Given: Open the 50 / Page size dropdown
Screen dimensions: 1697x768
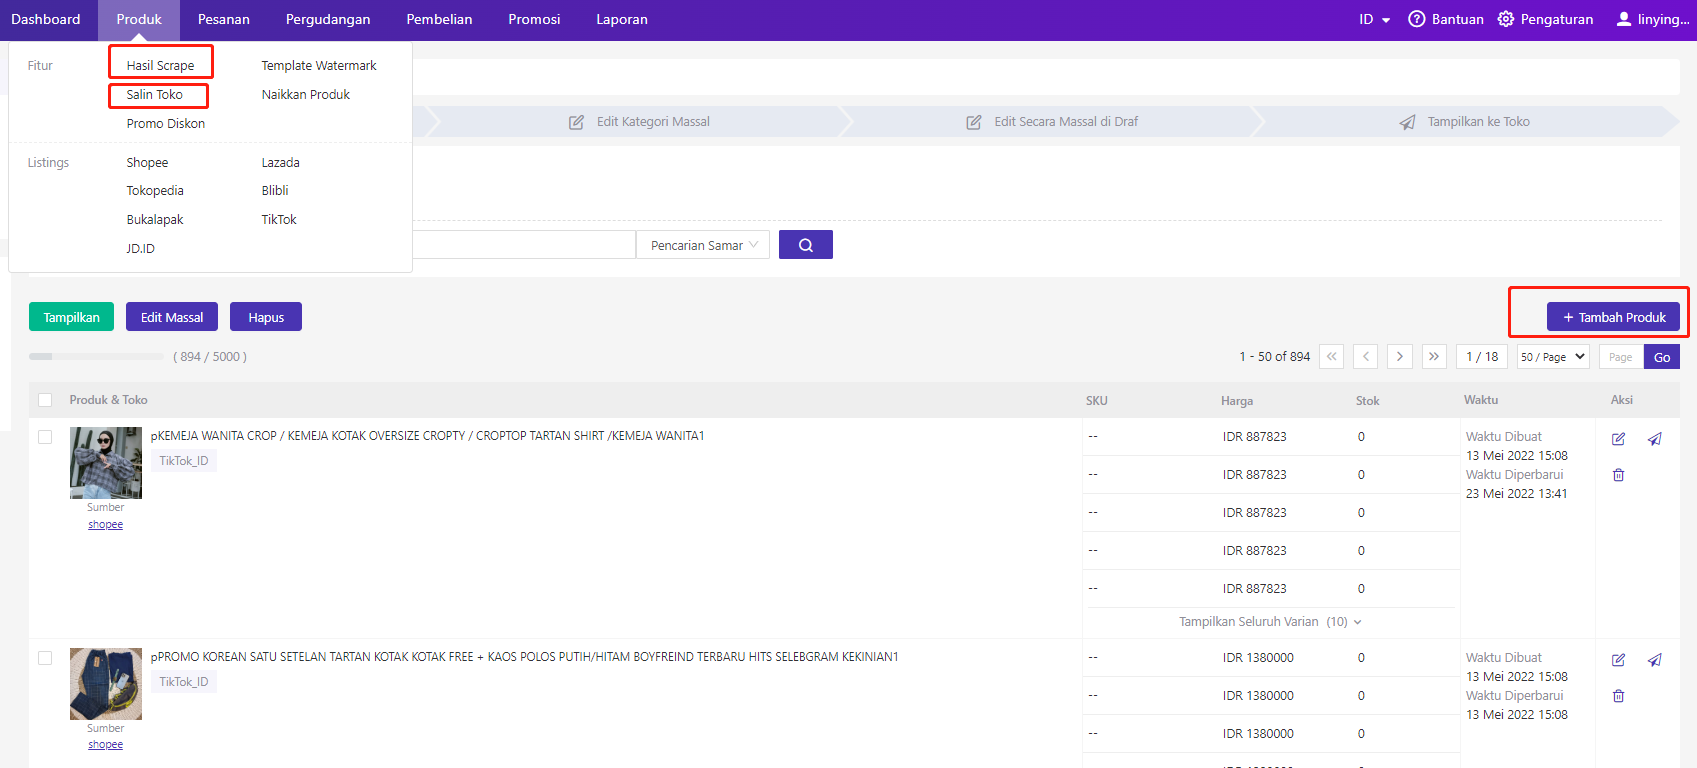Looking at the screenshot, I should (1553, 357).
